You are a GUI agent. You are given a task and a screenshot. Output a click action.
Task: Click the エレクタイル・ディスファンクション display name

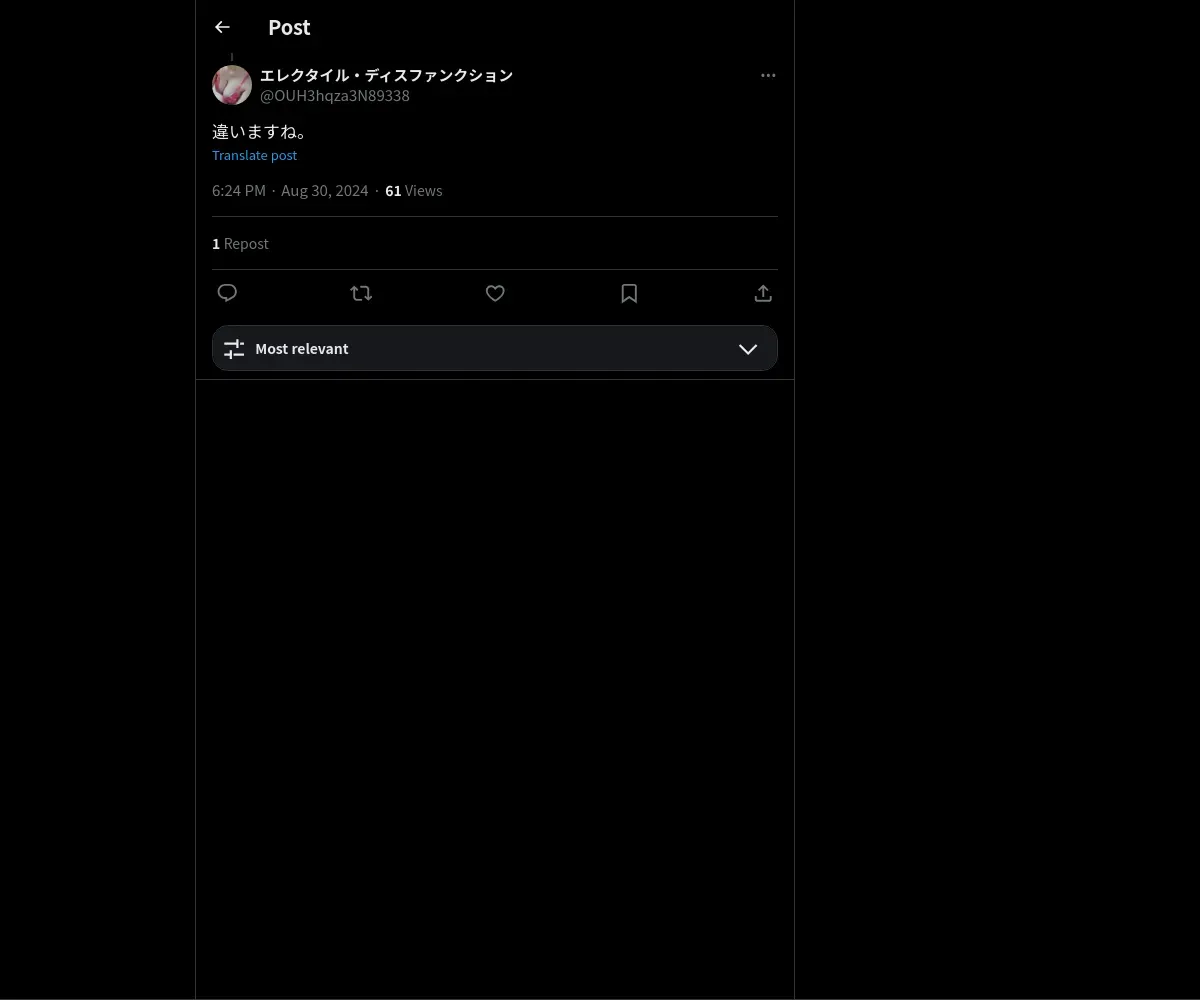click(x=386, y=75)
